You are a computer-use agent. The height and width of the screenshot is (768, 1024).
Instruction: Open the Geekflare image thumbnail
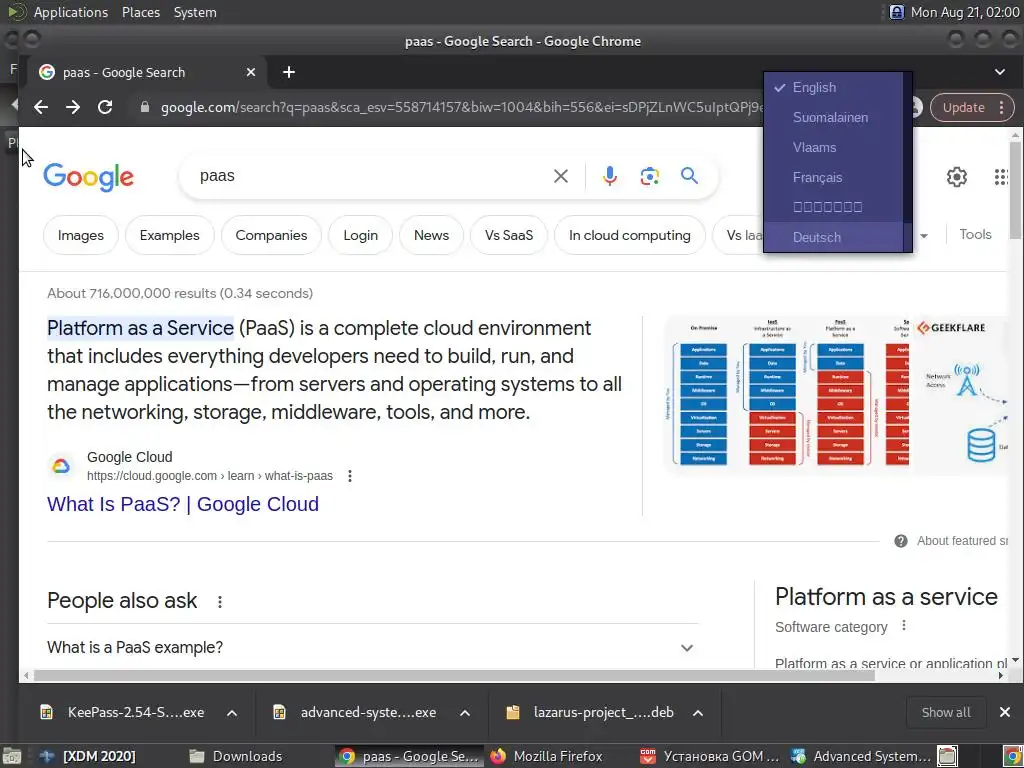point(960,395)
